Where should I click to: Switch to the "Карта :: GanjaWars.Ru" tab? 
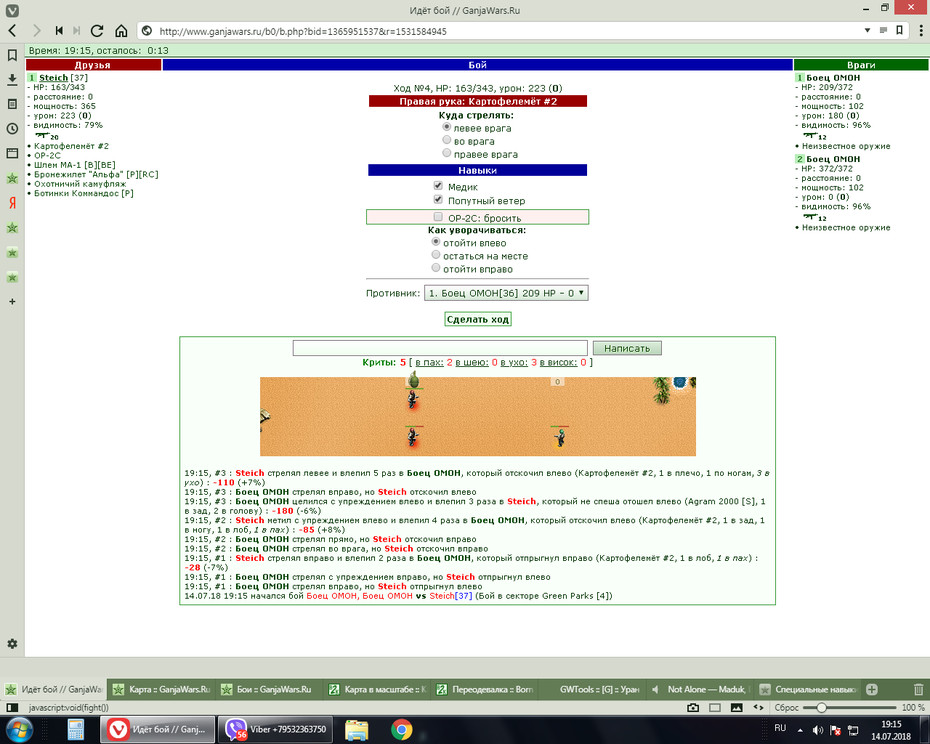(x=161, y=689)
